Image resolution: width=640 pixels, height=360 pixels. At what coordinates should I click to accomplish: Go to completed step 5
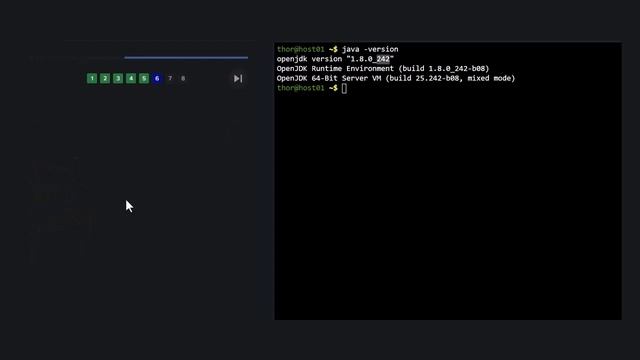(144, 78)
